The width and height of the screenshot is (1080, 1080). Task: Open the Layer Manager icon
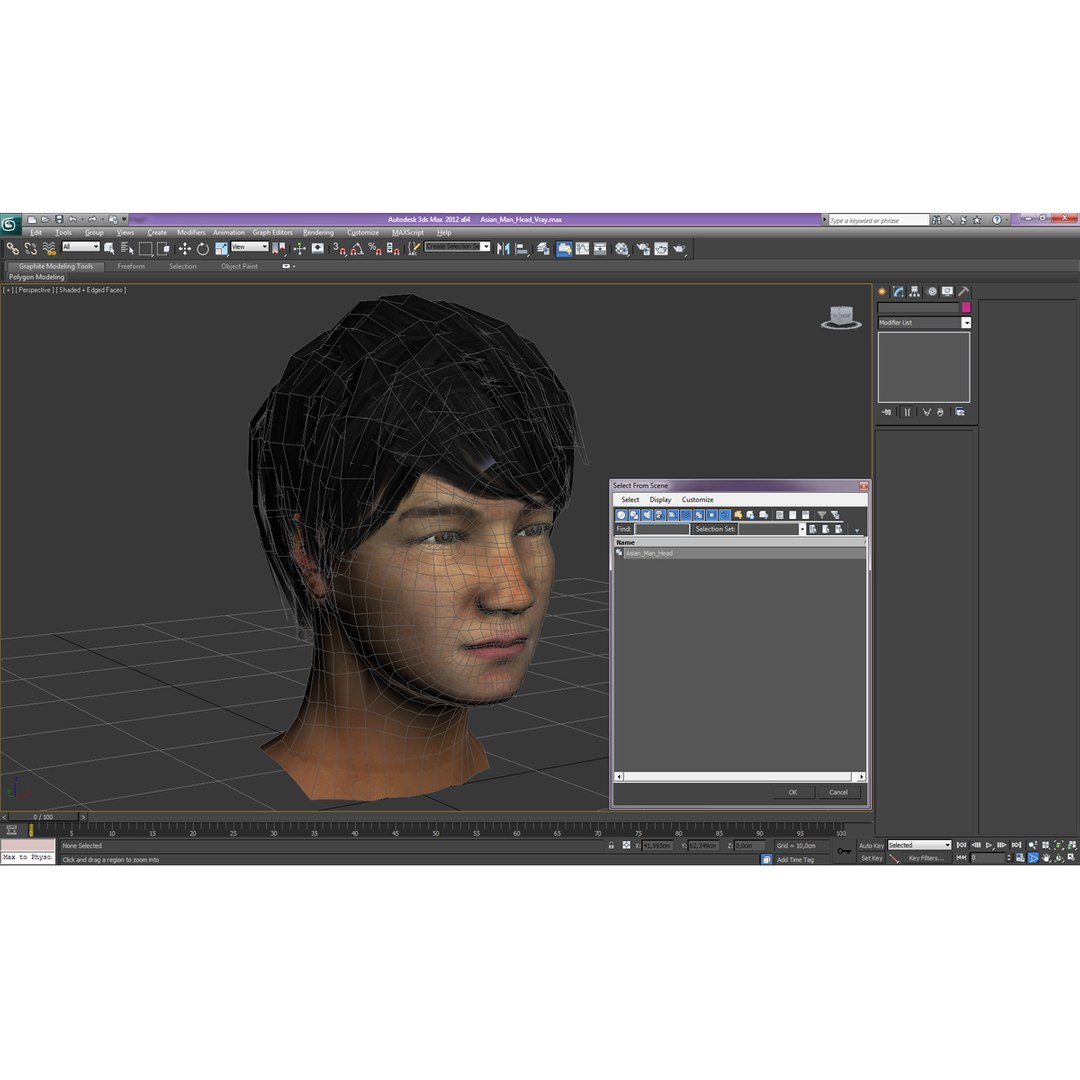pyautogui.click(x=543, y=249)
